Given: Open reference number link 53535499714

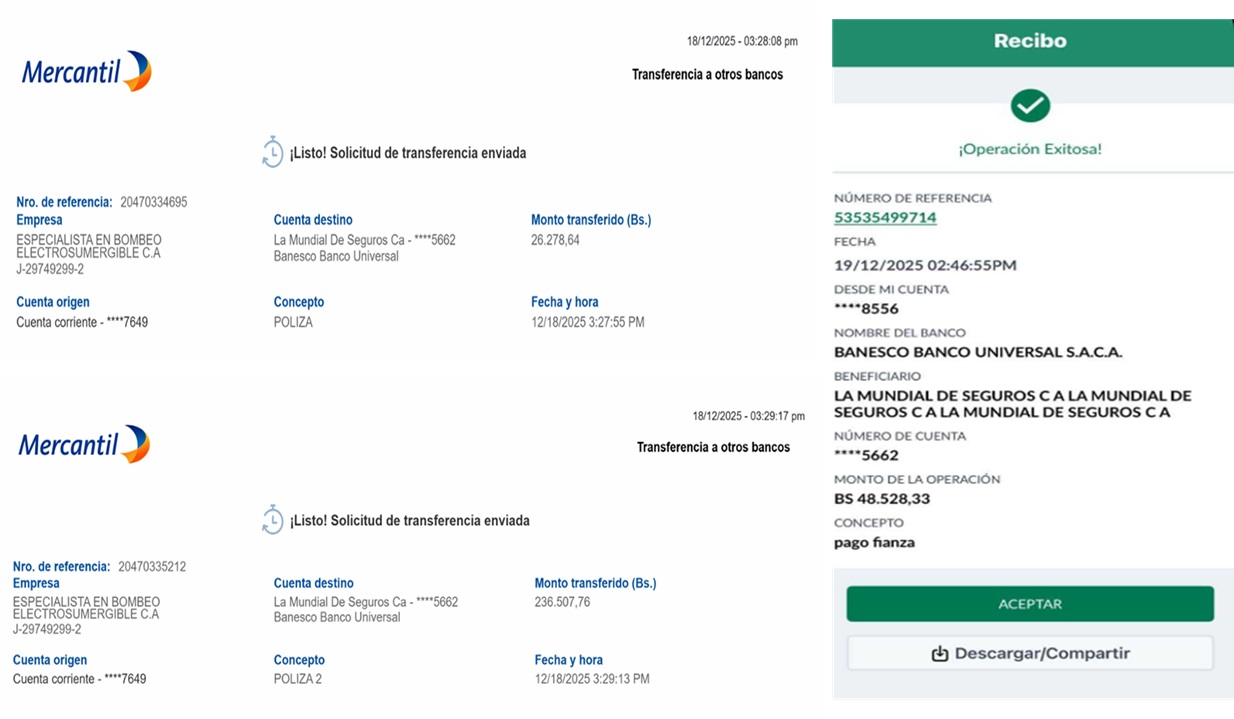Looking at the screenshot, I should tap(885, 217).
